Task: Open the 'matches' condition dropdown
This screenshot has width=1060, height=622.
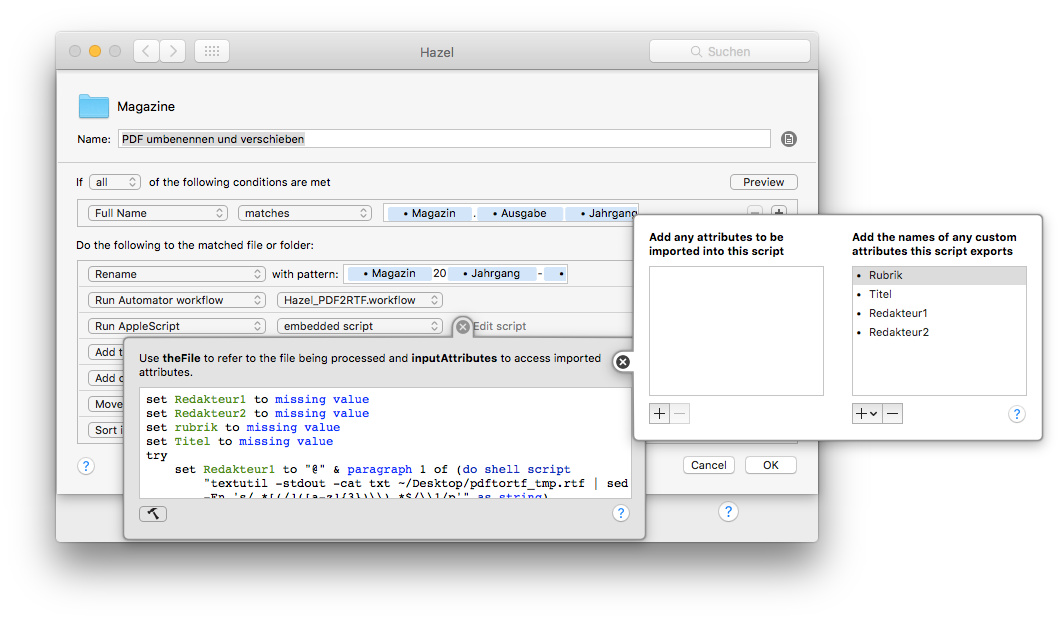Action: pos(305,213)
